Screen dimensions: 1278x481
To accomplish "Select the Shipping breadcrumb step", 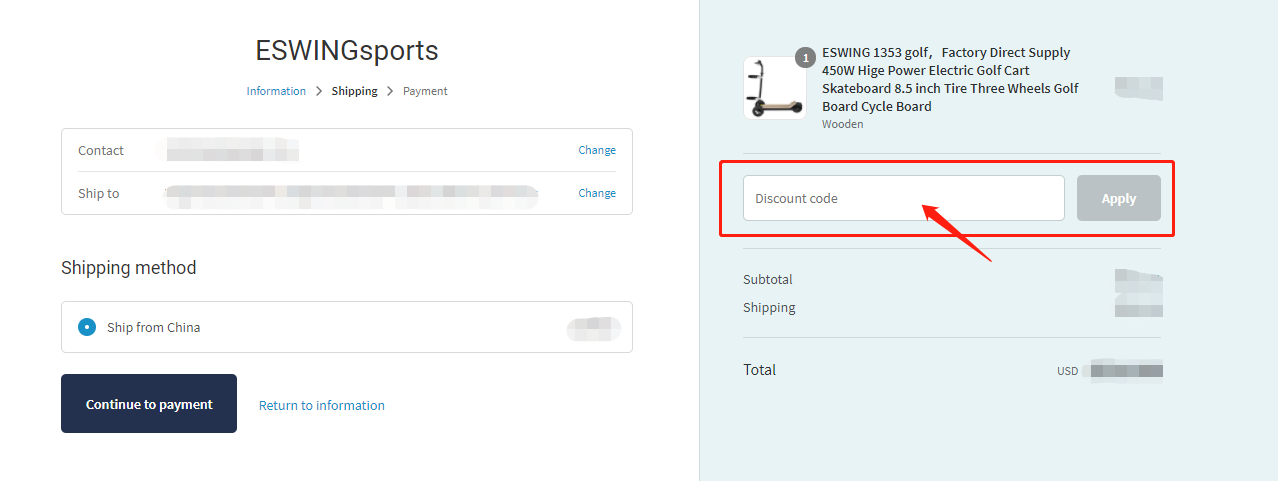I will pos(355,91).
